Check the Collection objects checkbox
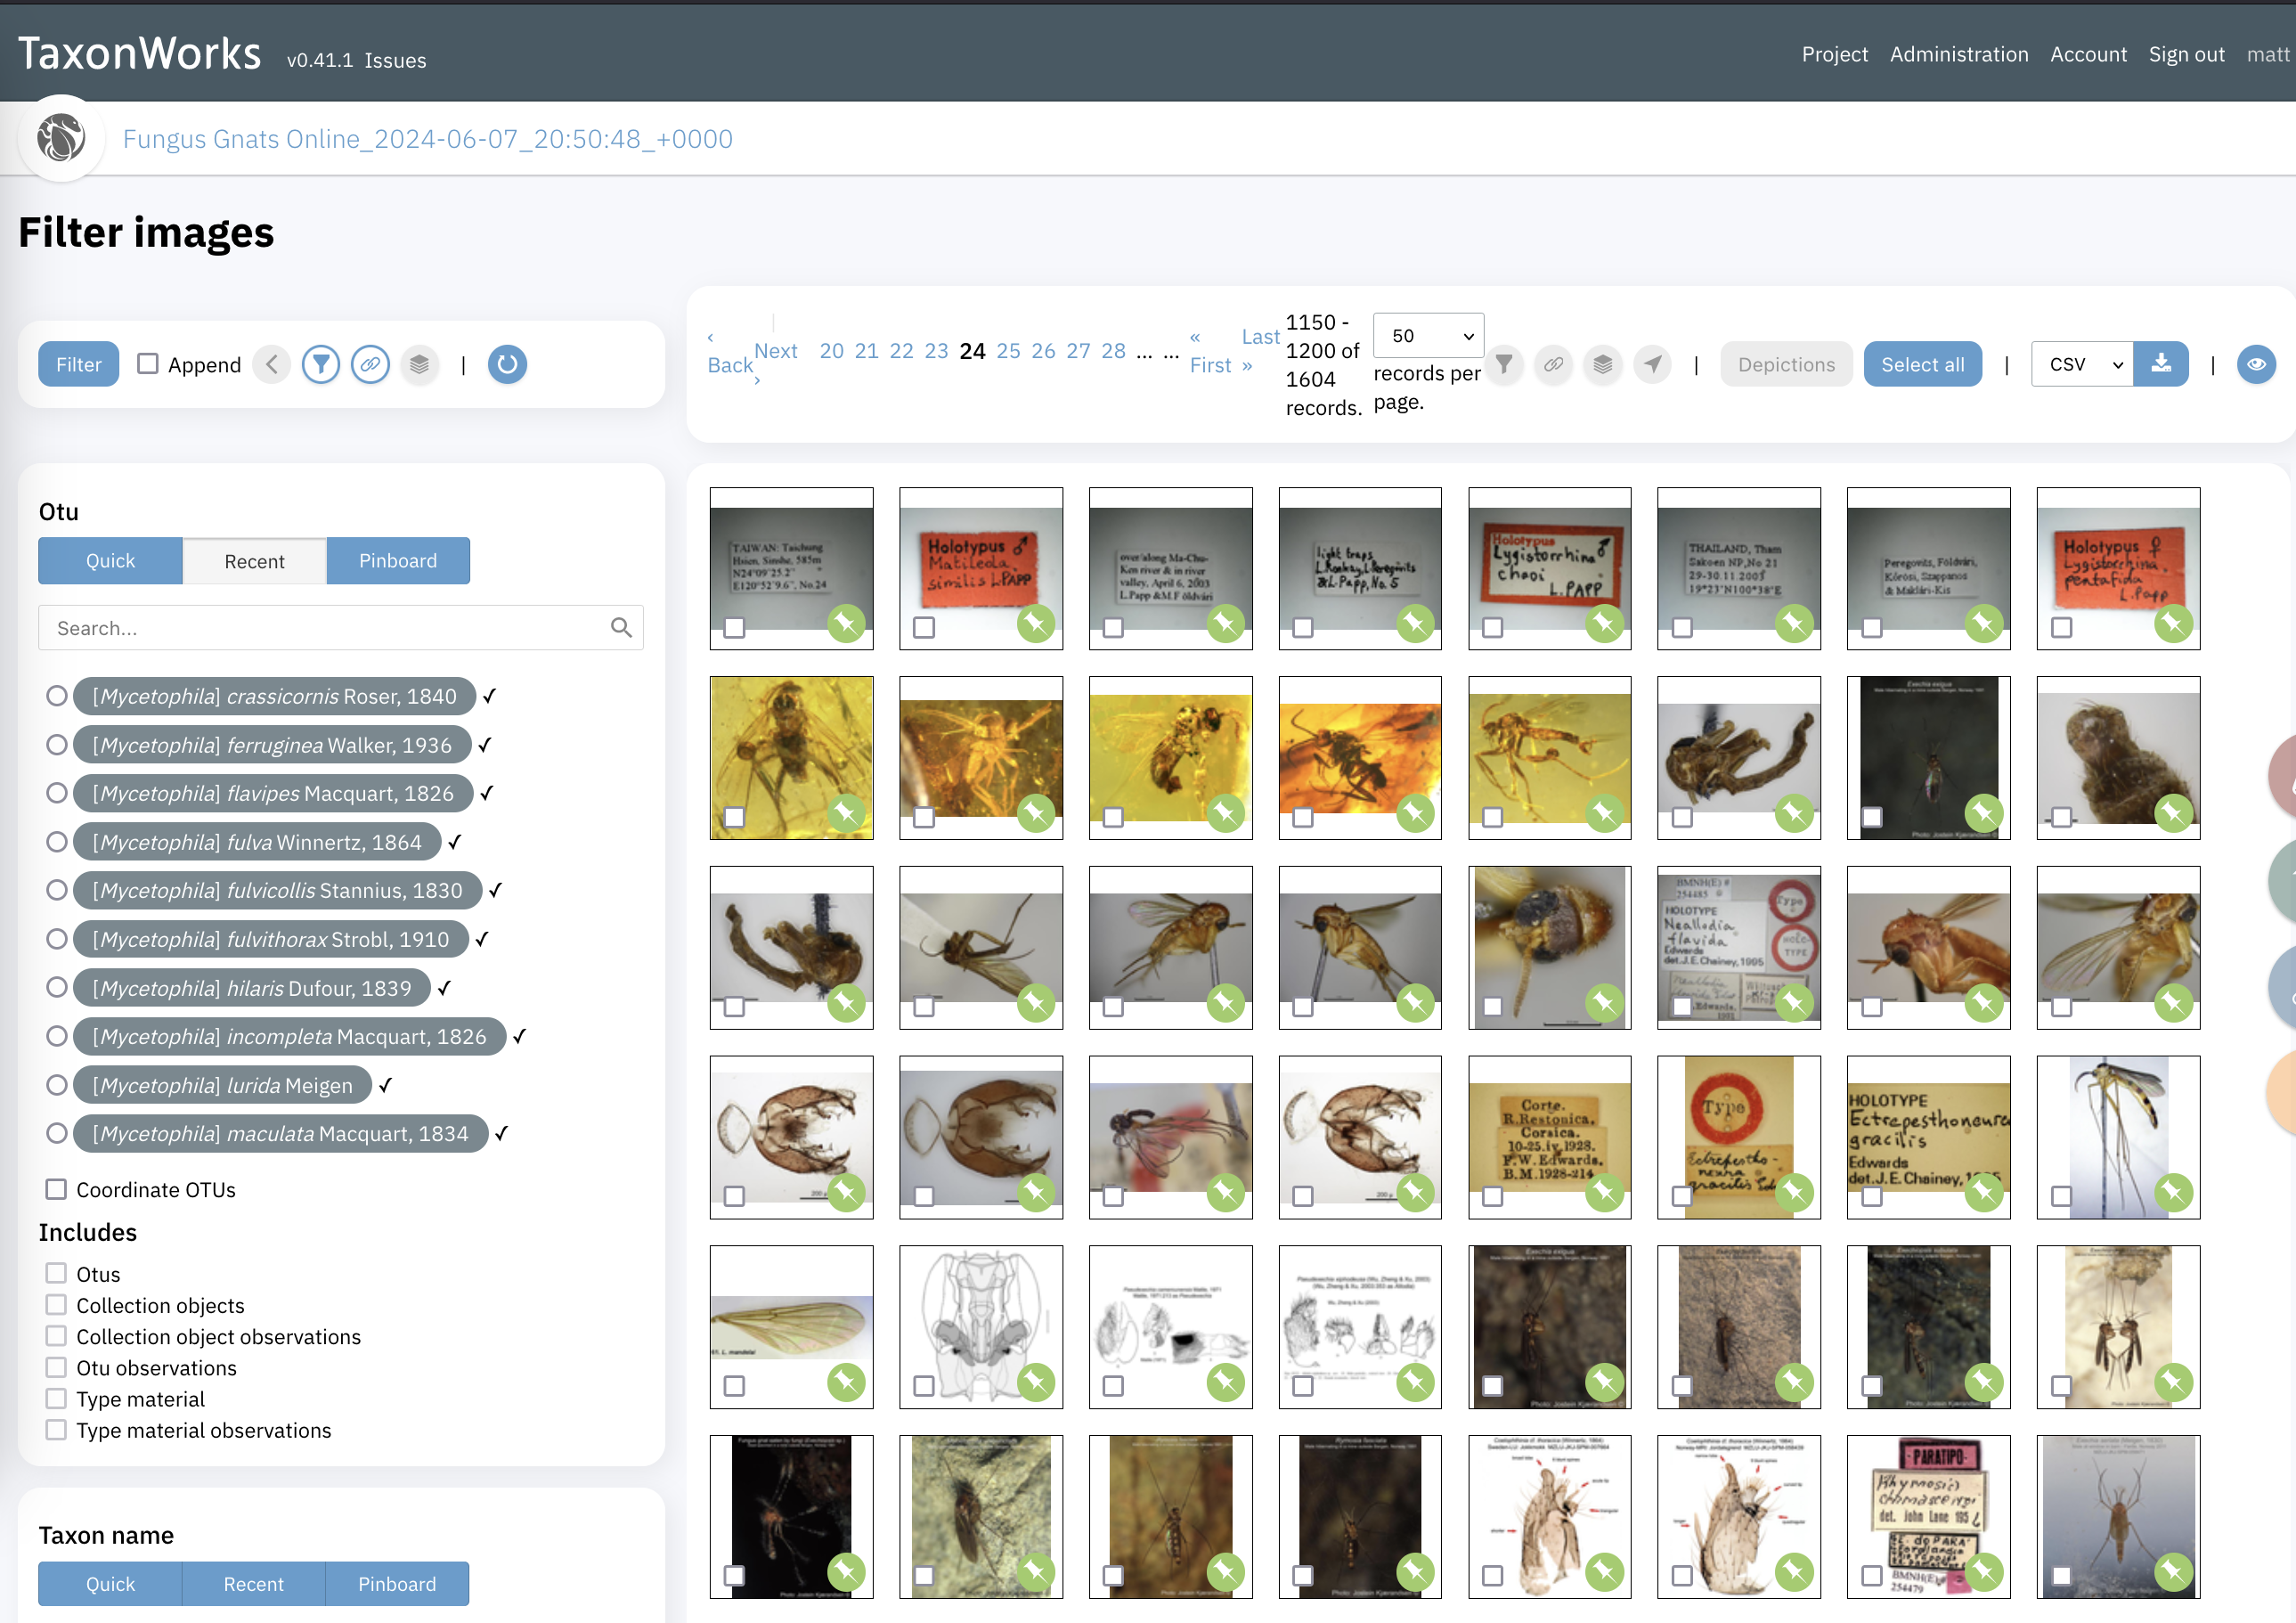The image size is (2296, 1623). click(x=56, y=1305)
